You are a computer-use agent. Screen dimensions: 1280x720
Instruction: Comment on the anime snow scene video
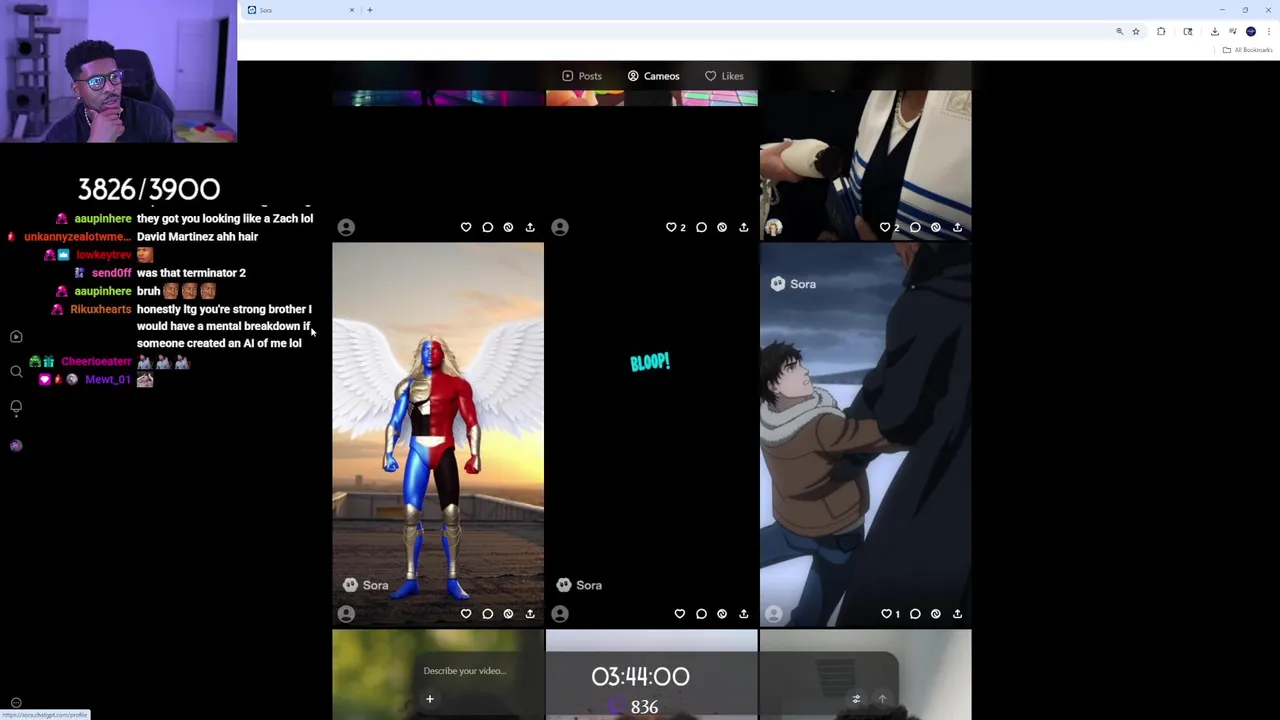click(x=915, y=614)
